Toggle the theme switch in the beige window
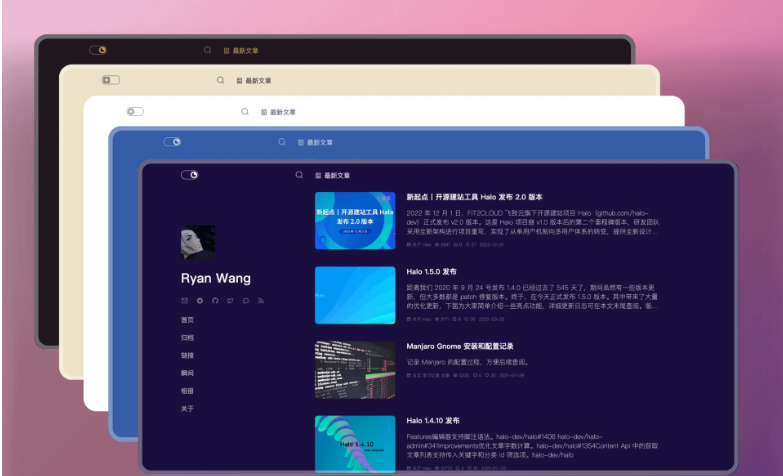Screen dimensions: 783x476 [111, 80]
